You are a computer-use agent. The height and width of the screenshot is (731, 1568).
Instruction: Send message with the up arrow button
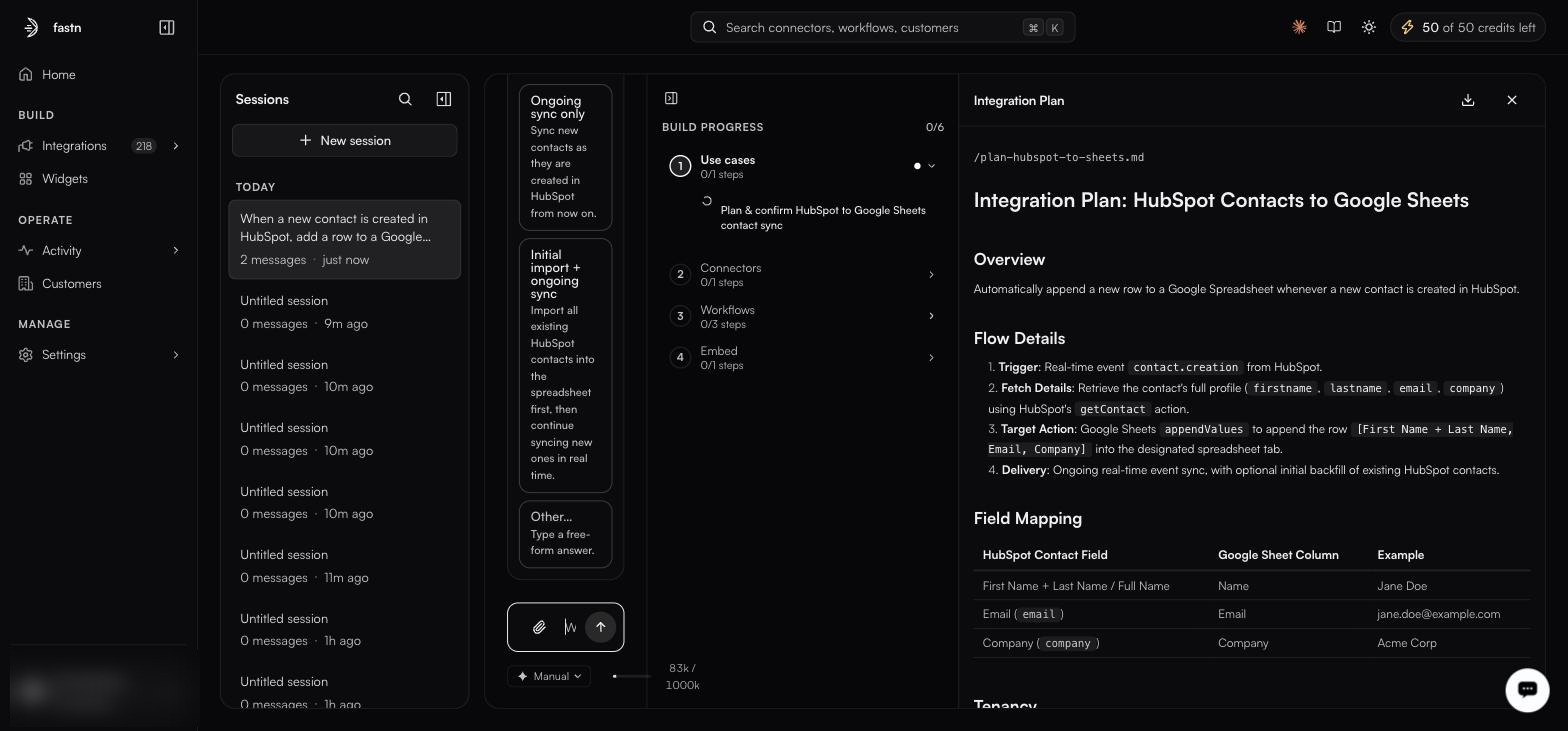point(601,627)
